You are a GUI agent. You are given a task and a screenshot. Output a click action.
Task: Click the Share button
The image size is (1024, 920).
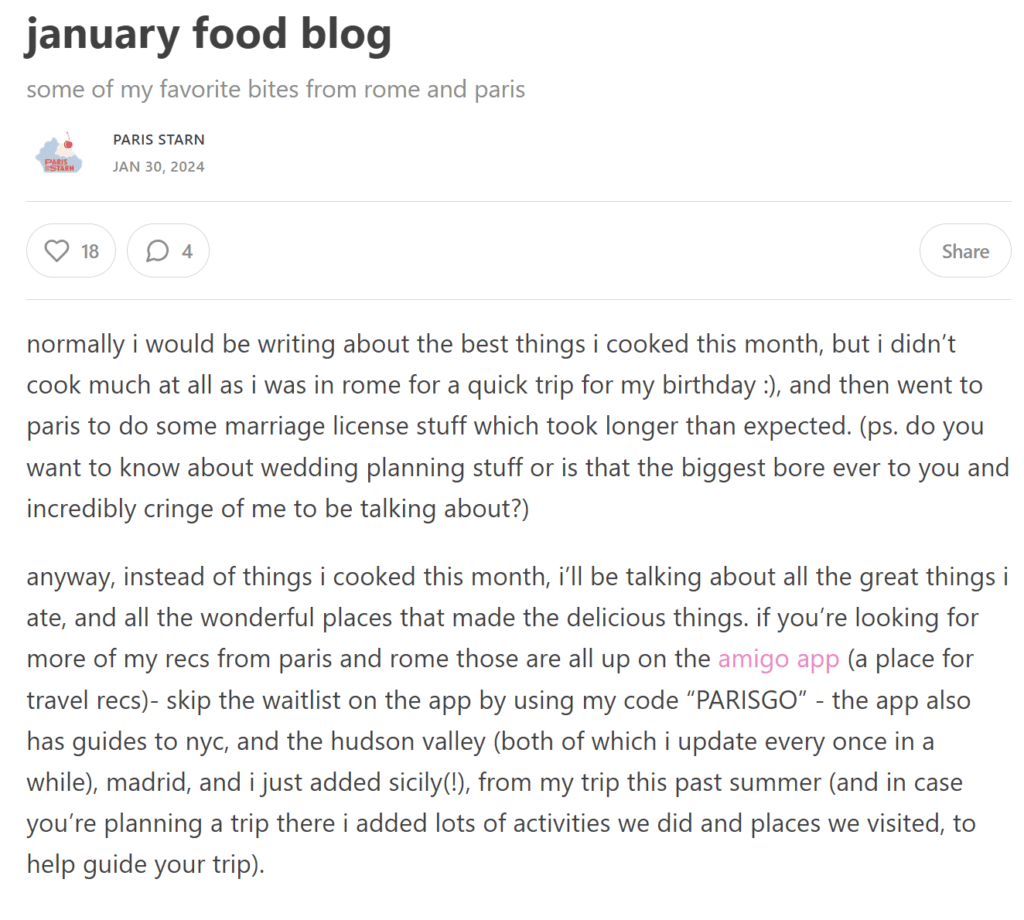(965, 251)
